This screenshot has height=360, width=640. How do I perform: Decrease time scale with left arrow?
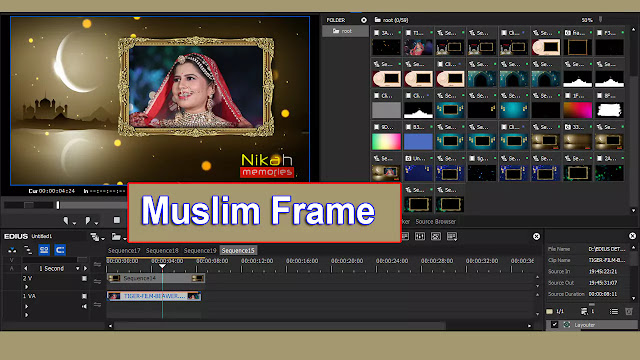[26, 269]
